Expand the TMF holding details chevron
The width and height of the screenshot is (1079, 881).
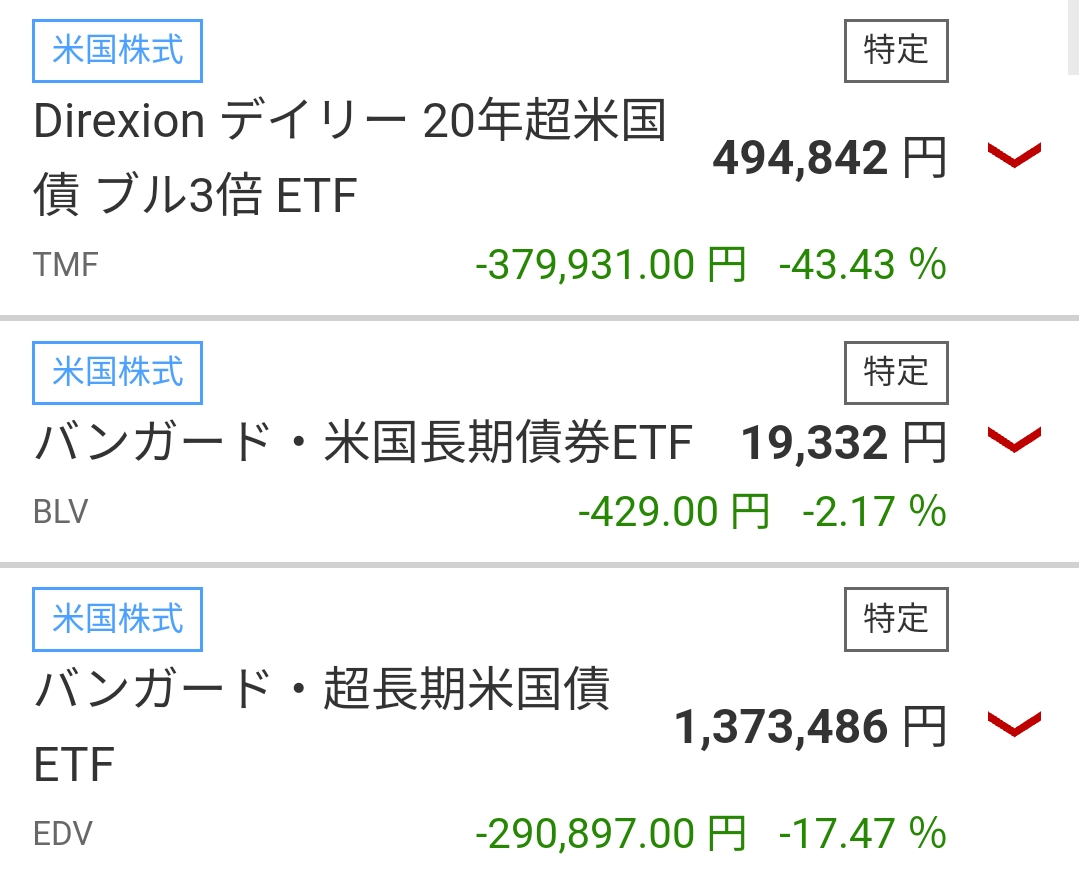pyautogui.click(x=1014, y=156)
